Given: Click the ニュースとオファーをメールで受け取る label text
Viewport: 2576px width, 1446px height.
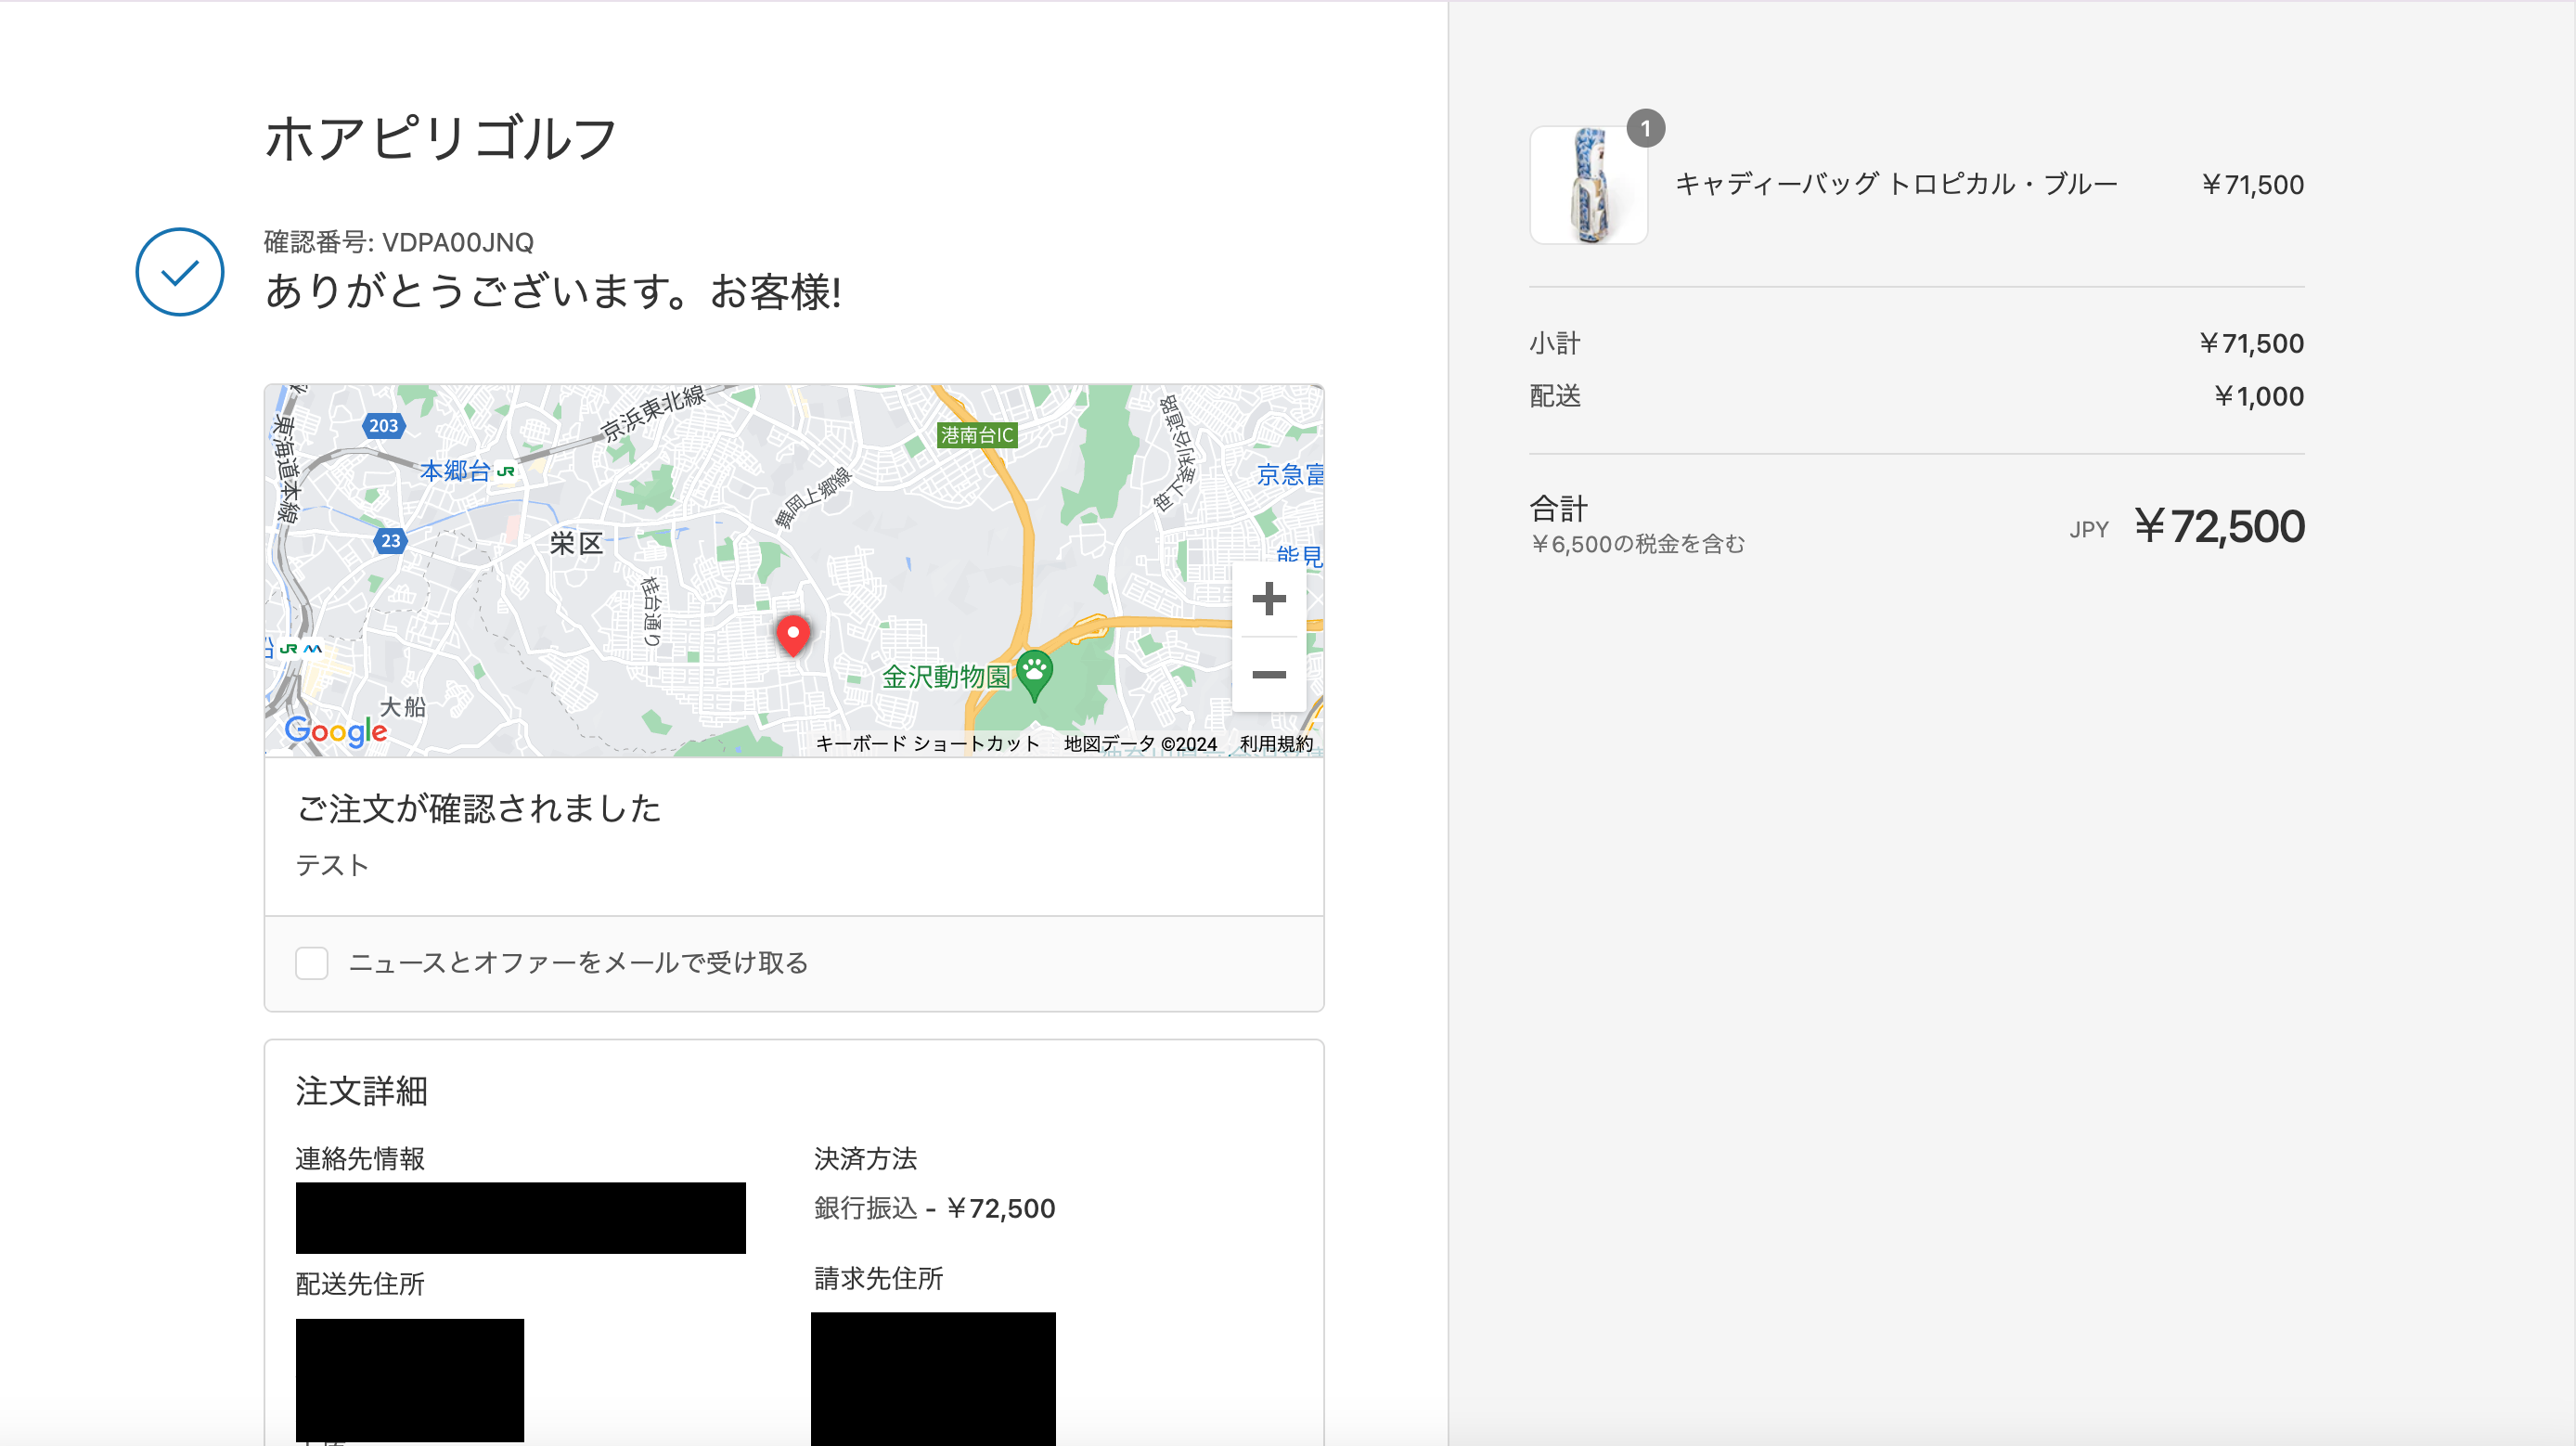Looking at the screenshot, I should [578, 963].
